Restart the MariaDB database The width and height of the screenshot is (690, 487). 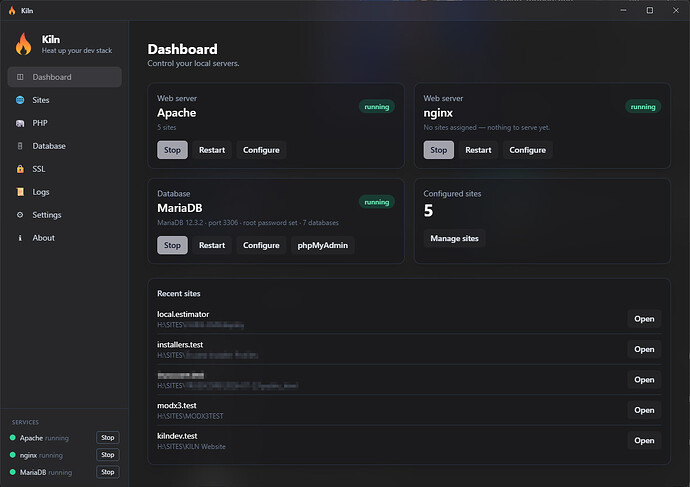(x=212, y=245)
